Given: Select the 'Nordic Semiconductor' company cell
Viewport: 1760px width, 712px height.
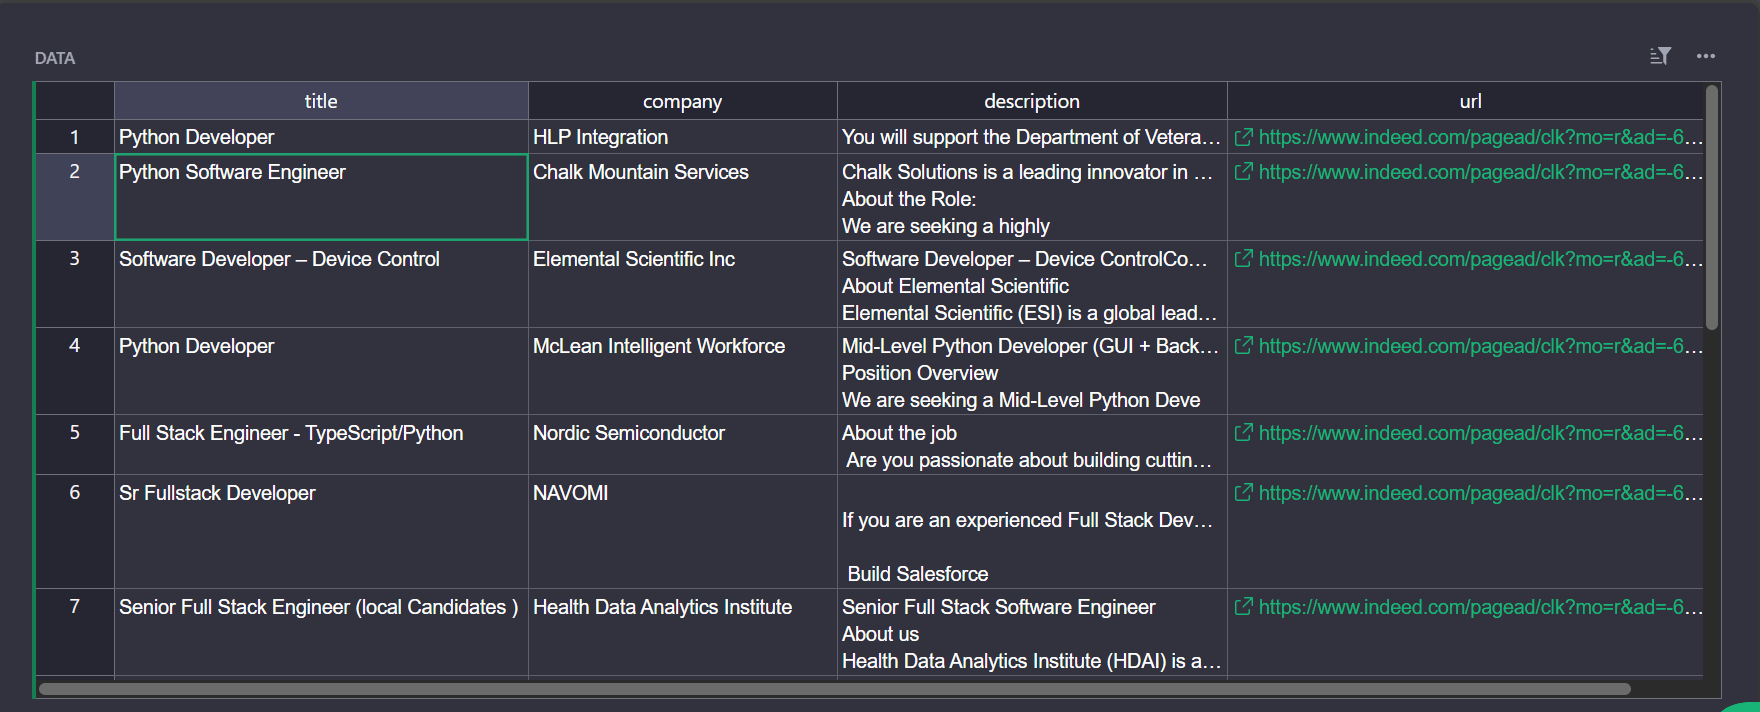Looking at the screenshot, I should (682, 444).
